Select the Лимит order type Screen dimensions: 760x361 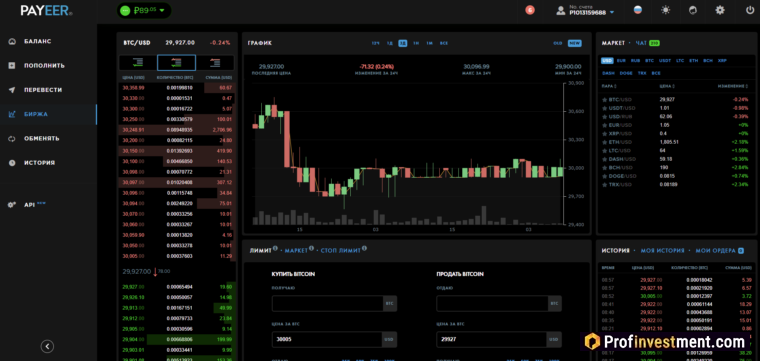(x=260, y=251)
